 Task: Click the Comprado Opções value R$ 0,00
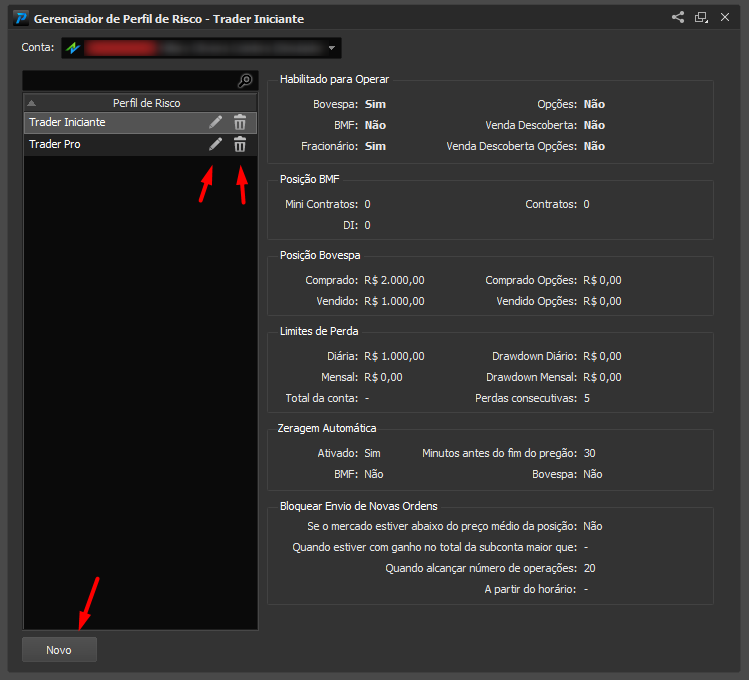click(602, 280)
